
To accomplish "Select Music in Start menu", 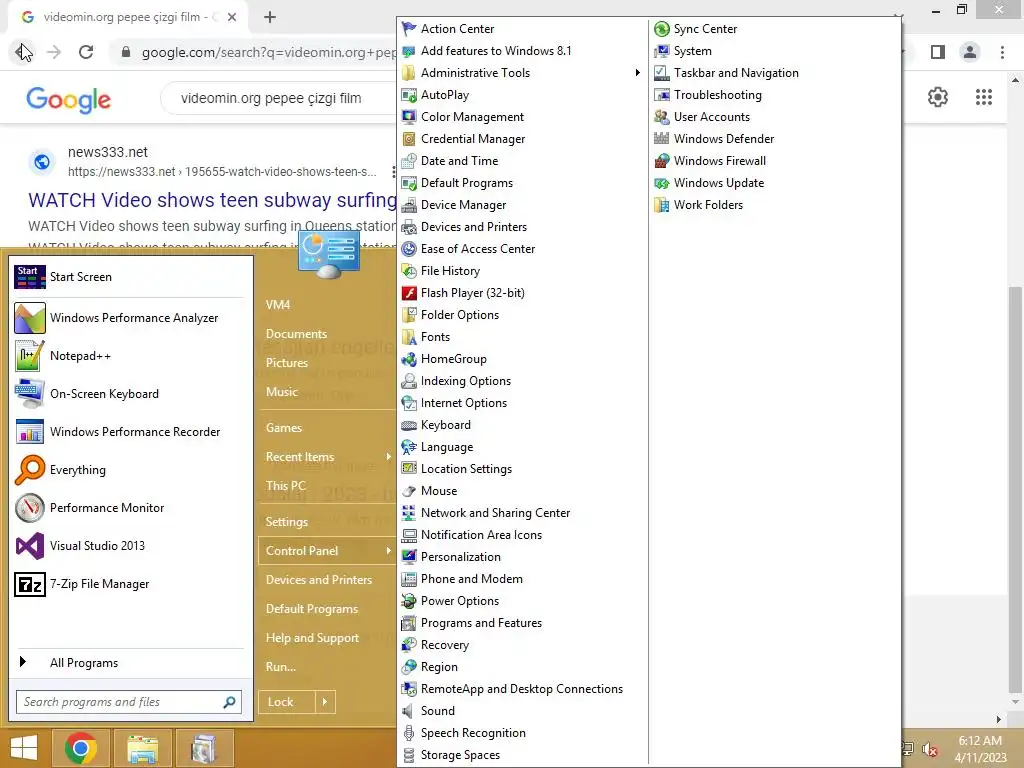I will point(281,392).
